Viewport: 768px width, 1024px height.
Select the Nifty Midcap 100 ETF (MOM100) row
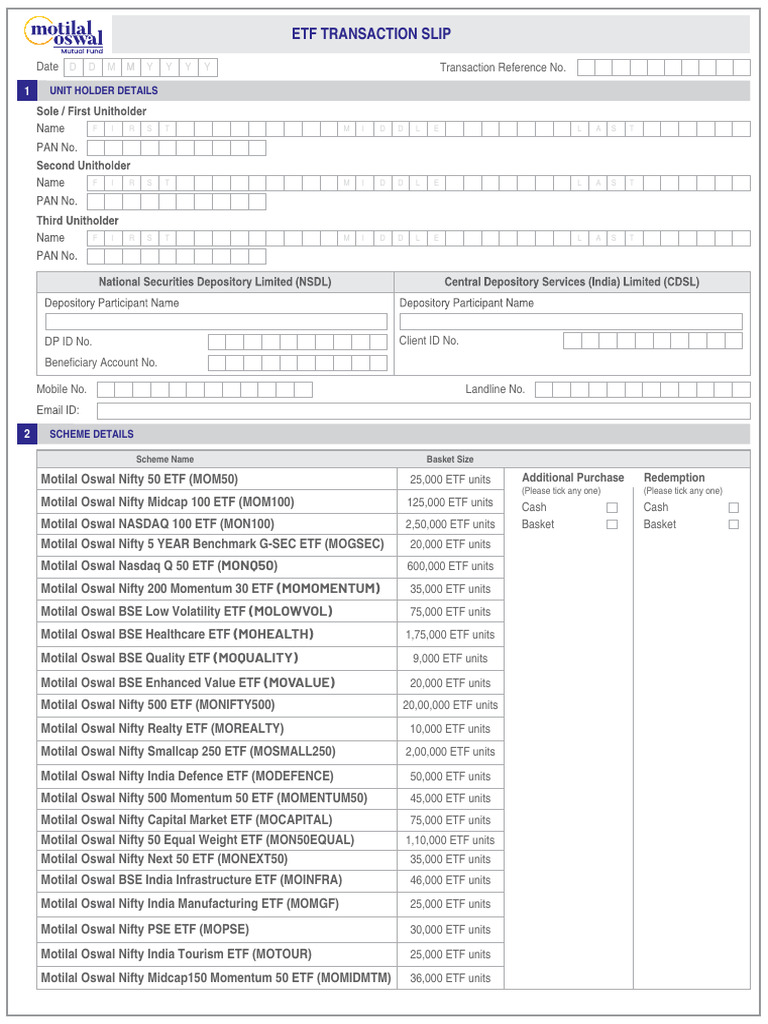click(x=270, y=502)
